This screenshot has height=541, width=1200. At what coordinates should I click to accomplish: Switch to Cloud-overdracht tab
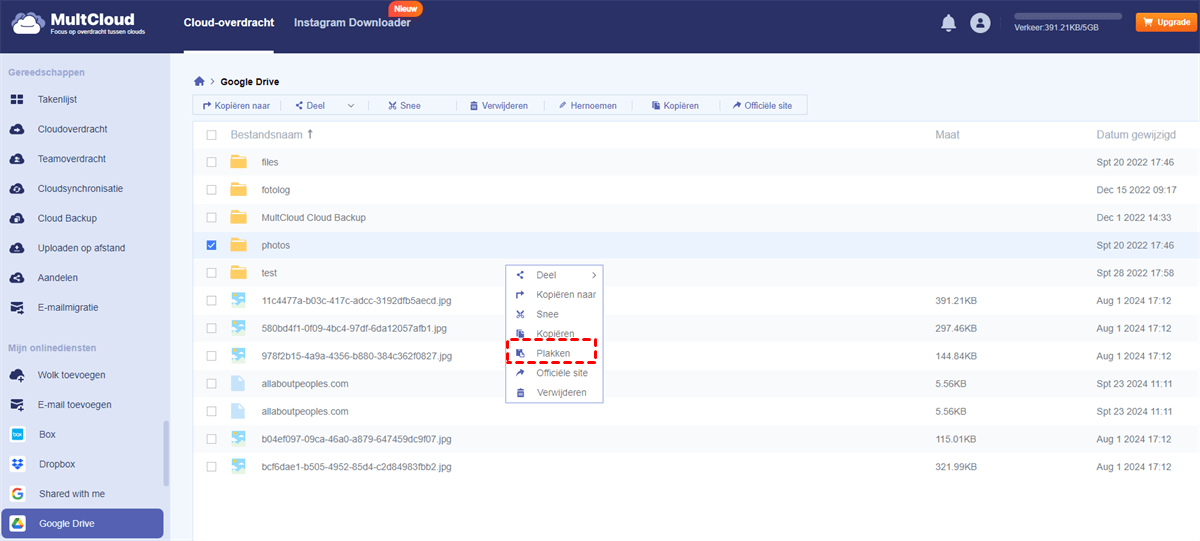click(x=229, y=22)
